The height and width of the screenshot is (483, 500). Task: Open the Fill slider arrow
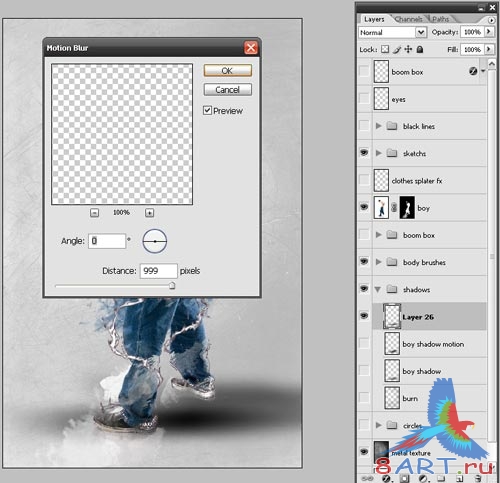(489, 49)
